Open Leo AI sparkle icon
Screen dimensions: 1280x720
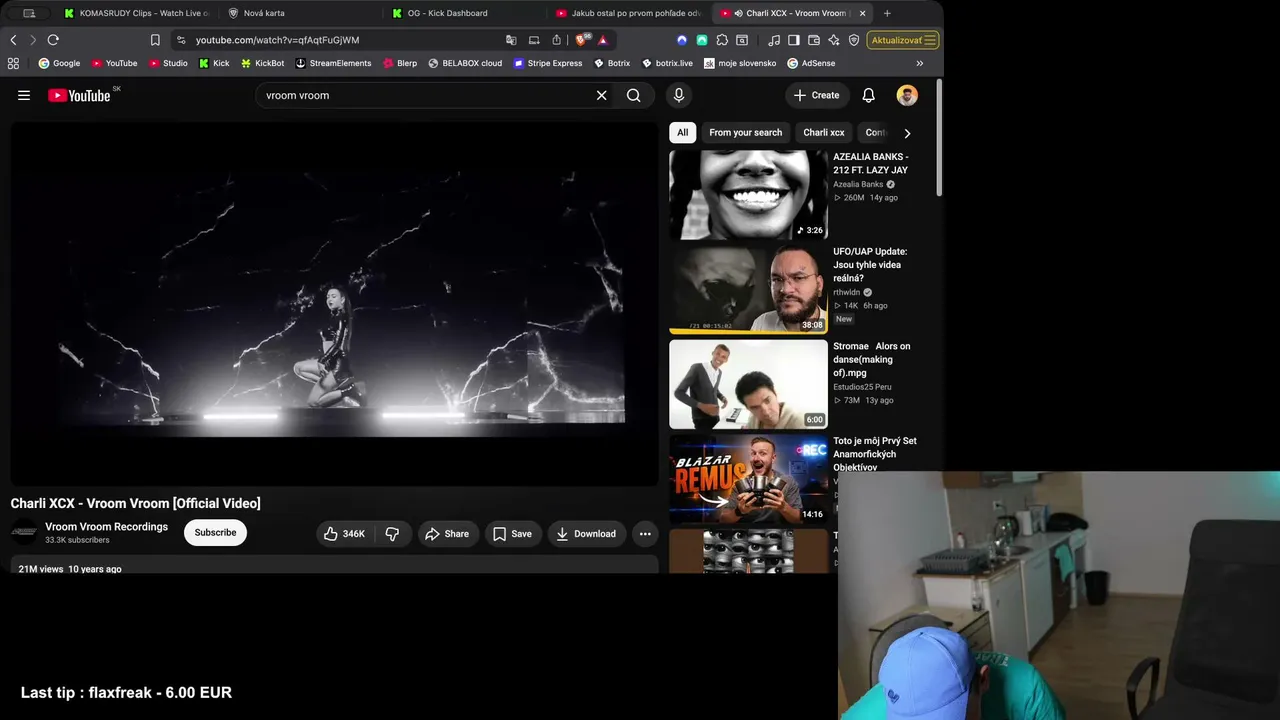pyautogui.click(x=834, y=40)
